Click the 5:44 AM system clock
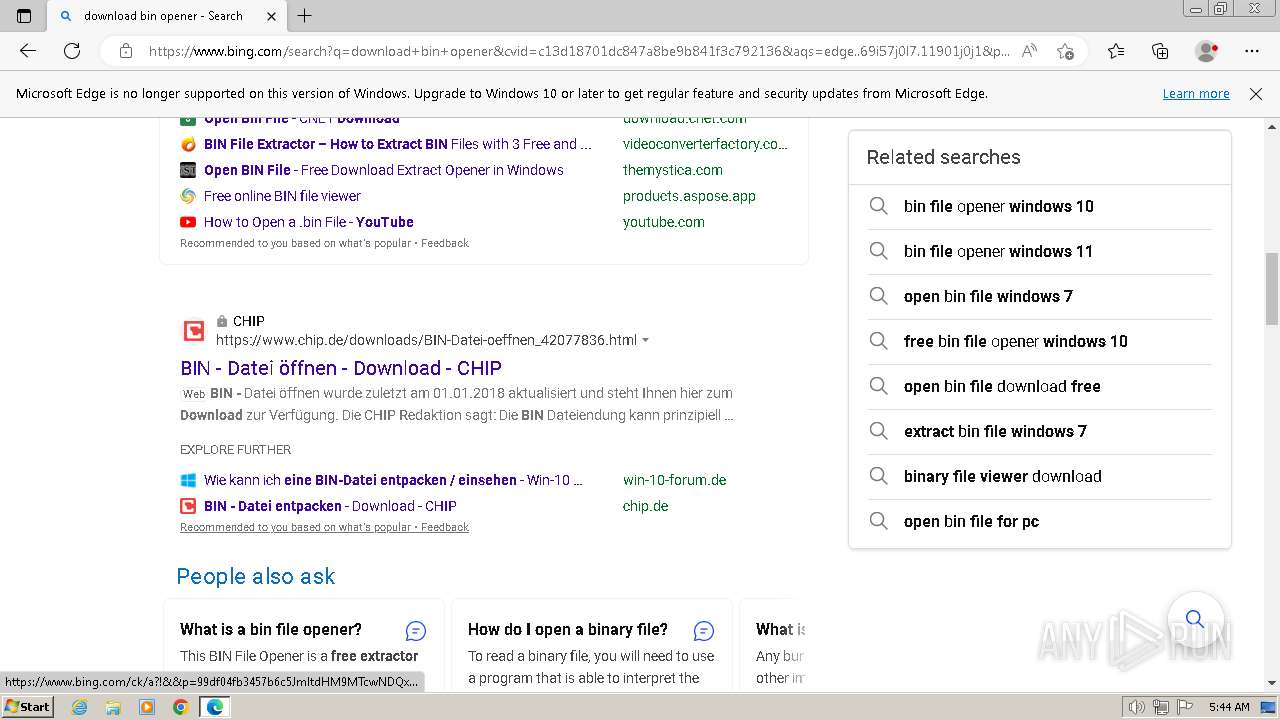 click(1229, 707)
